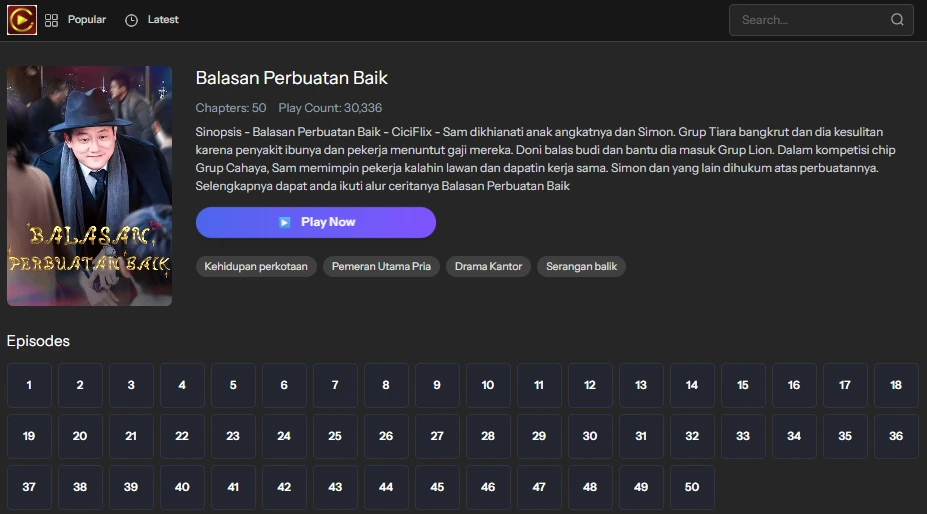This screenshot has height=514, width=927.
Task: Open episode 3
Action: point(131,385)
